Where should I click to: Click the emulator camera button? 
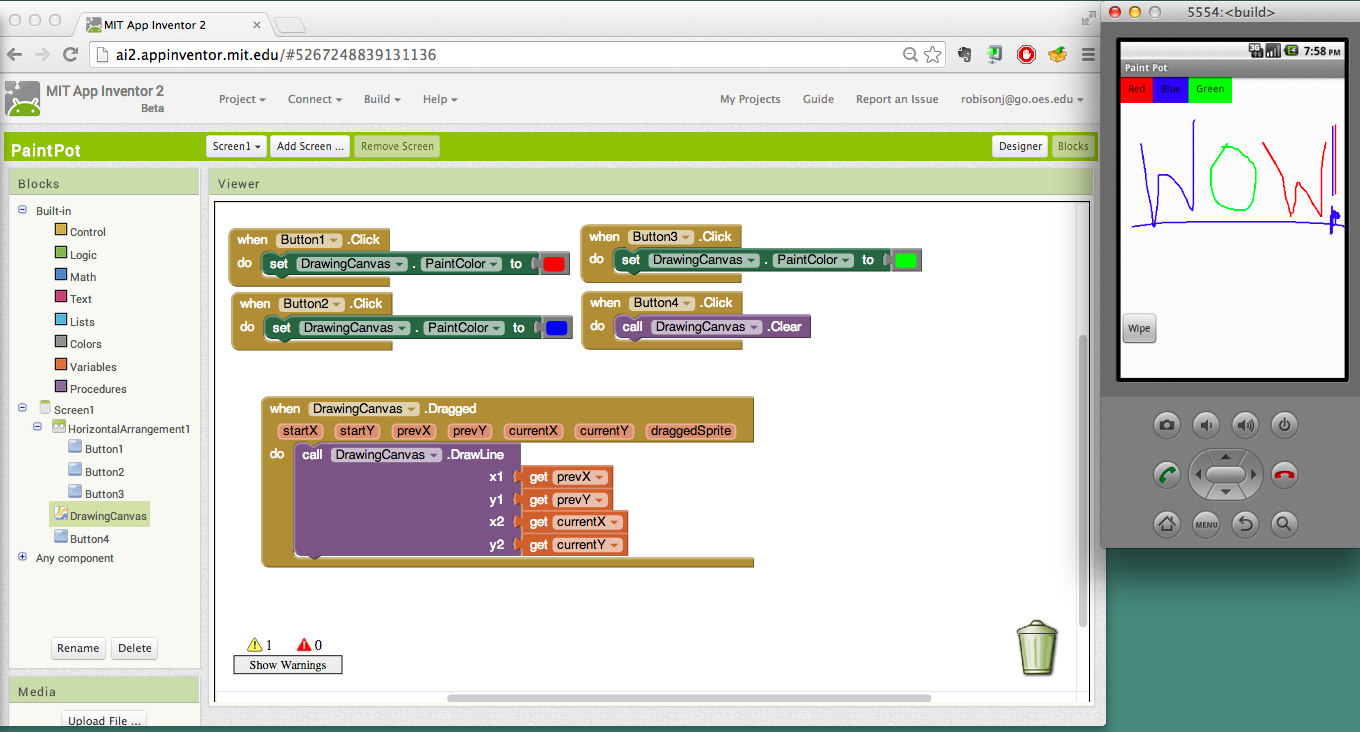[x=1166, y=425]
